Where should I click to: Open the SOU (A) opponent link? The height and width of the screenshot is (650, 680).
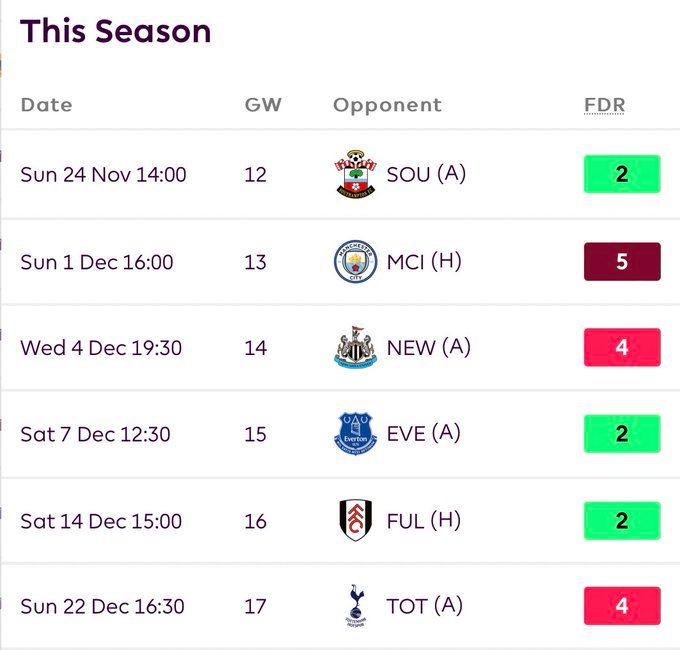426,174
